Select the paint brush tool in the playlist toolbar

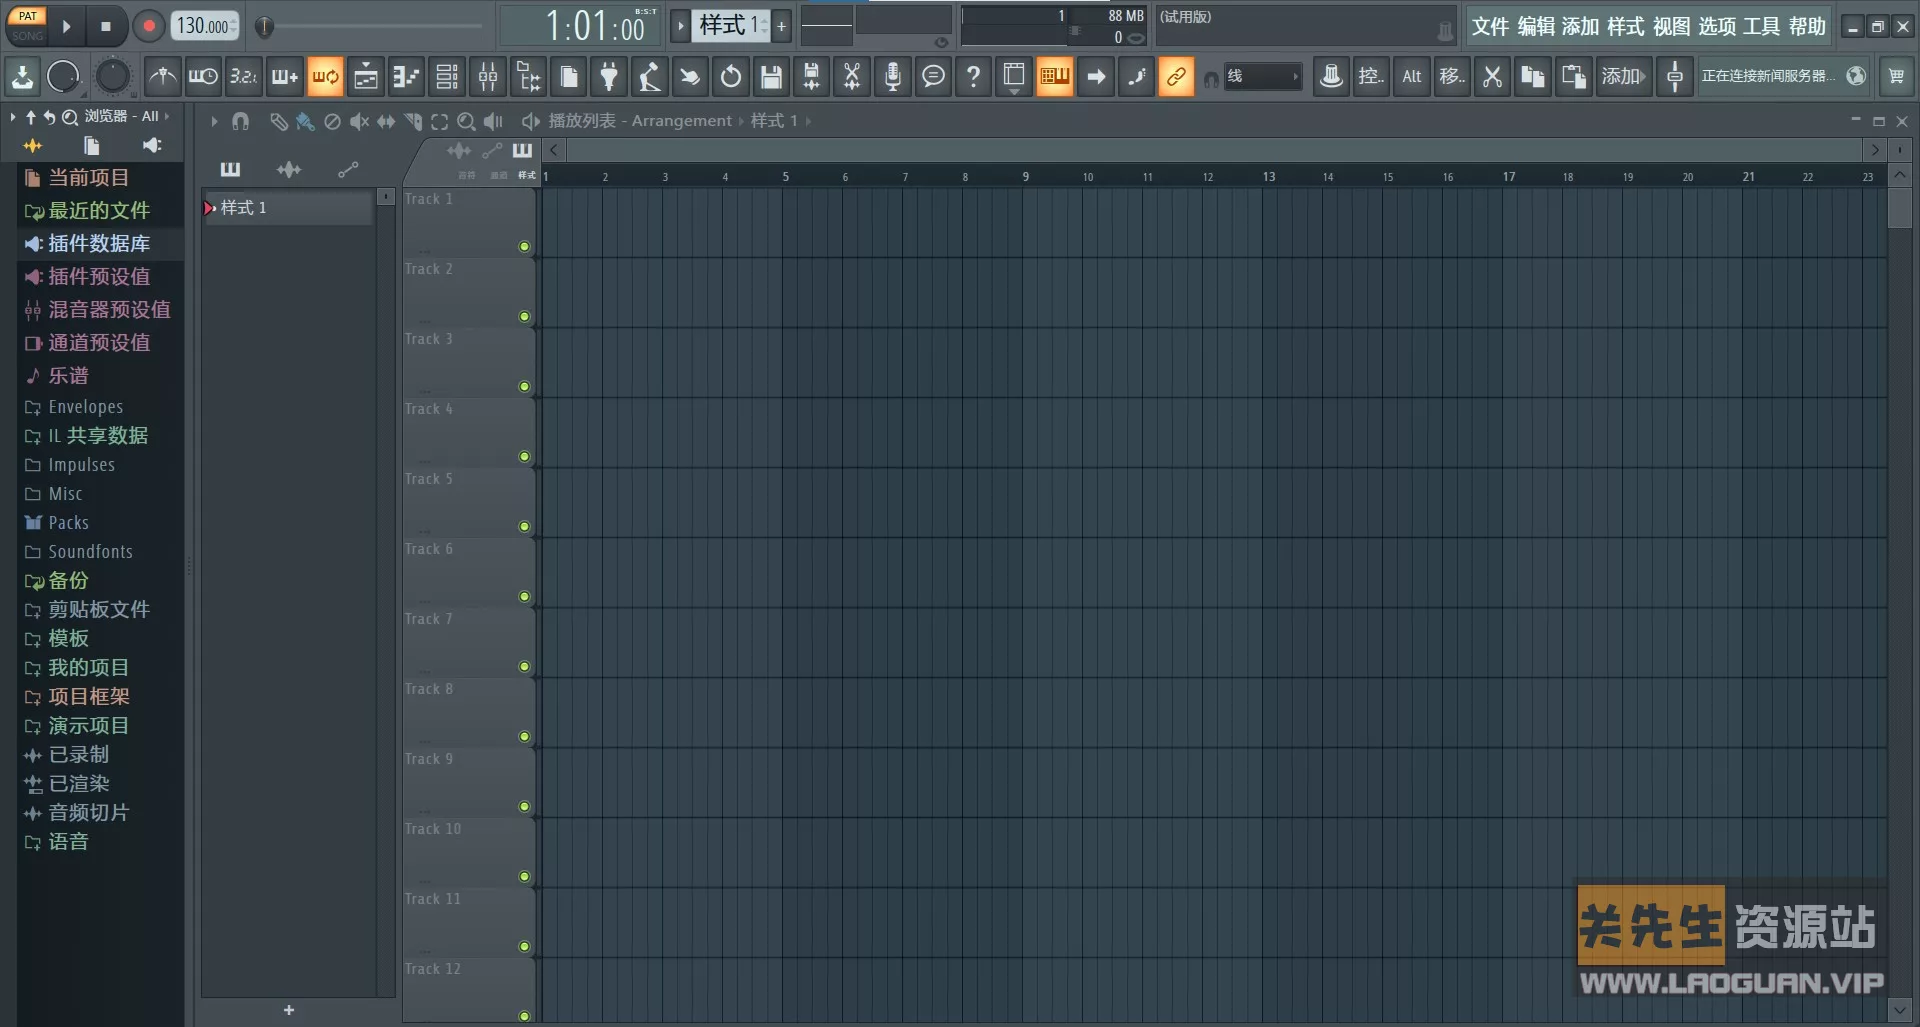[304, 121]
